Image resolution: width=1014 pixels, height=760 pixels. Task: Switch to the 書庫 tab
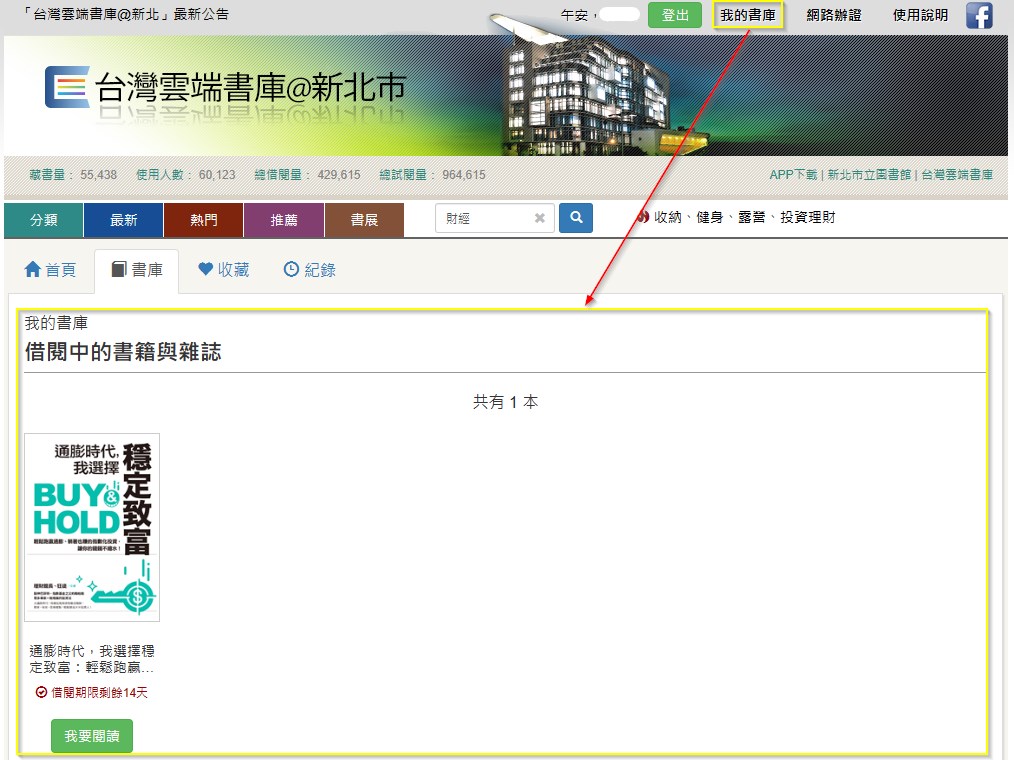pos(136,270)
